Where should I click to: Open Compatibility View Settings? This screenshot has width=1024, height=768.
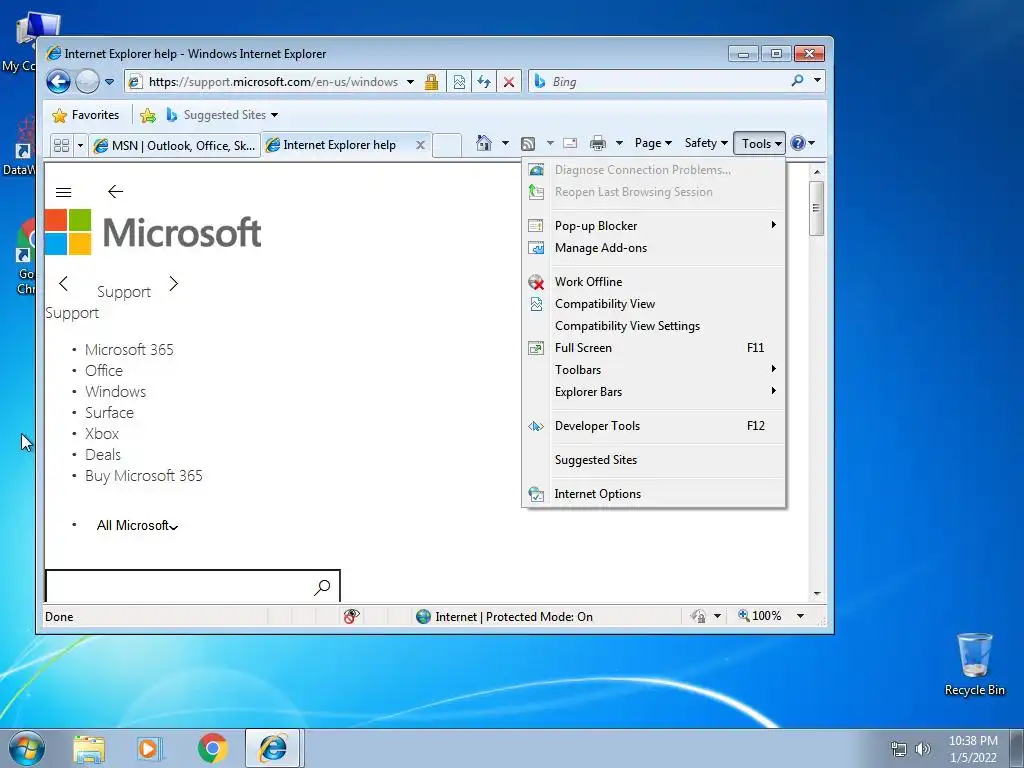click(654, 325)
